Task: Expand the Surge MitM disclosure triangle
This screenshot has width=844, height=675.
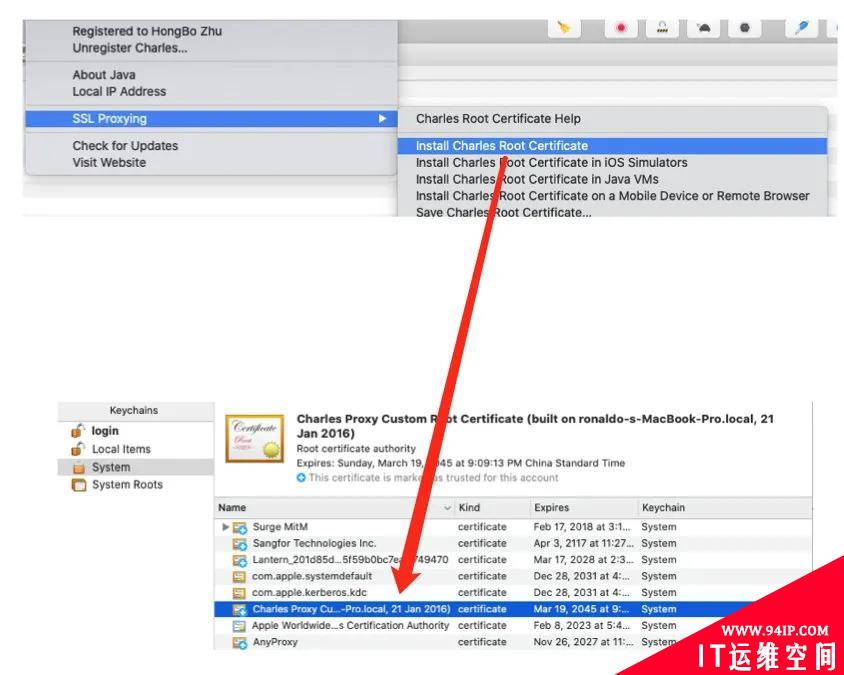Action: point(226,527)
